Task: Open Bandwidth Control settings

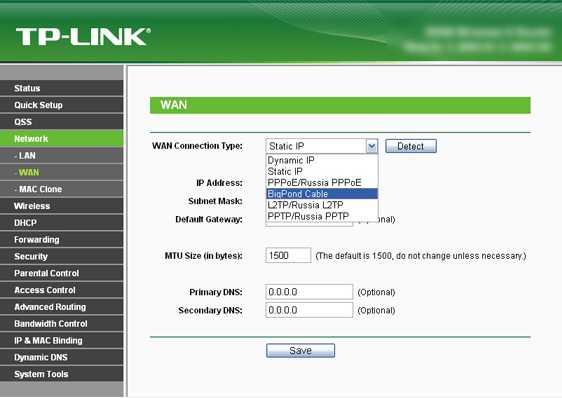Action: point(61,324)
